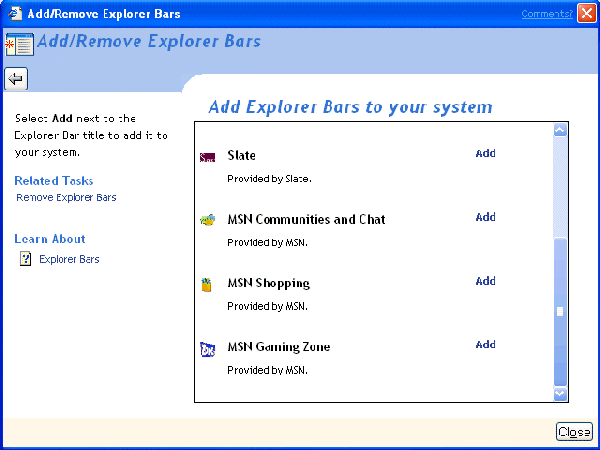Add the MSN Communities and Chat bar

point(485,217)
